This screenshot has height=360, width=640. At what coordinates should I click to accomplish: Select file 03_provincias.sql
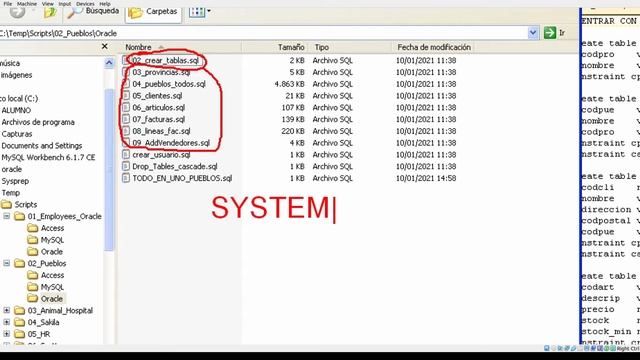click(161, 72)
